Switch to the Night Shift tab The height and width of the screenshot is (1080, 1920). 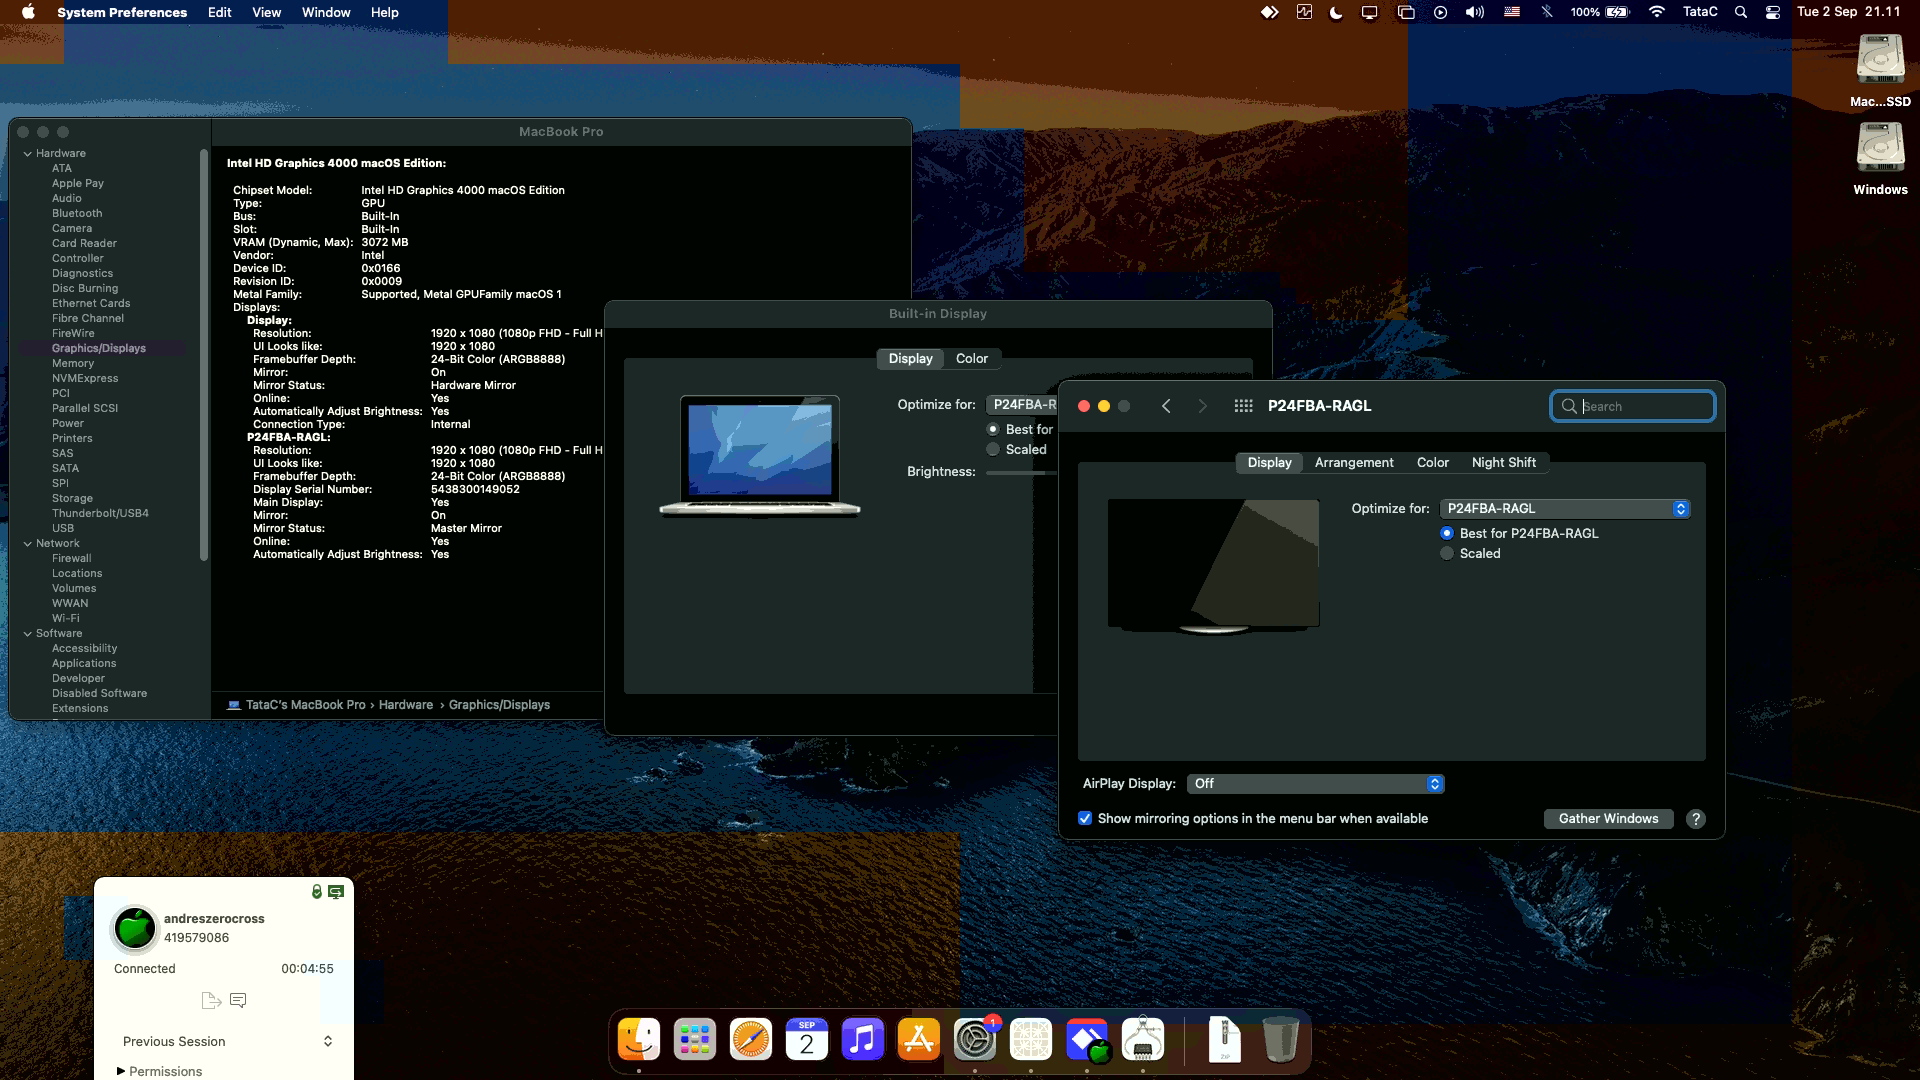(x=1503, y=463)
